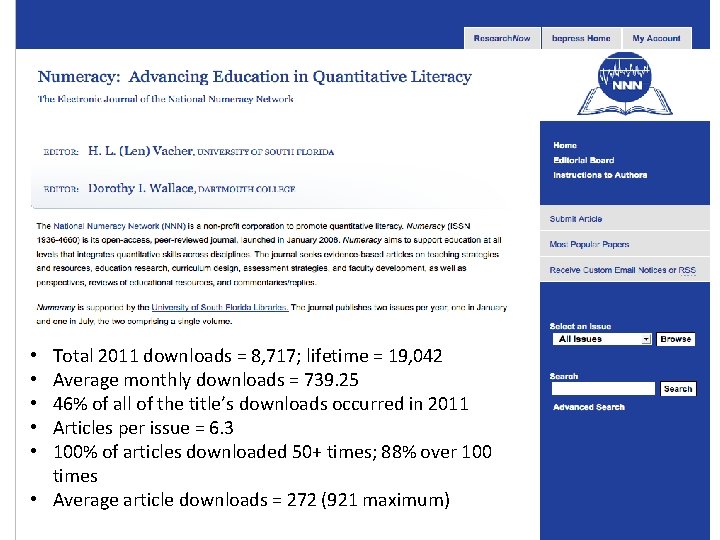Click editor name H. L. (Len) Vacher
Viewport: 720px width, 540px height.
[x=141, y=151]
